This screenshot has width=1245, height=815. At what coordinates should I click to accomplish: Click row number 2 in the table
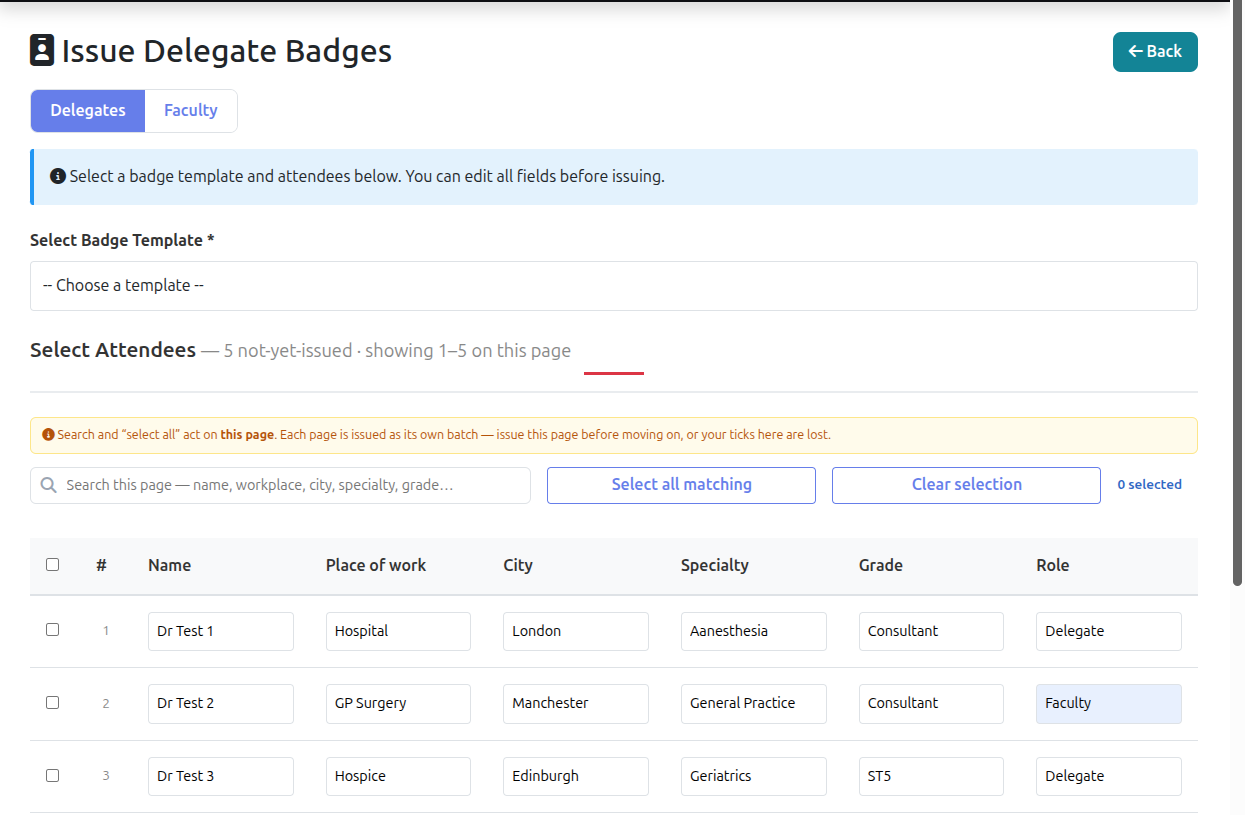click(106, 704)
